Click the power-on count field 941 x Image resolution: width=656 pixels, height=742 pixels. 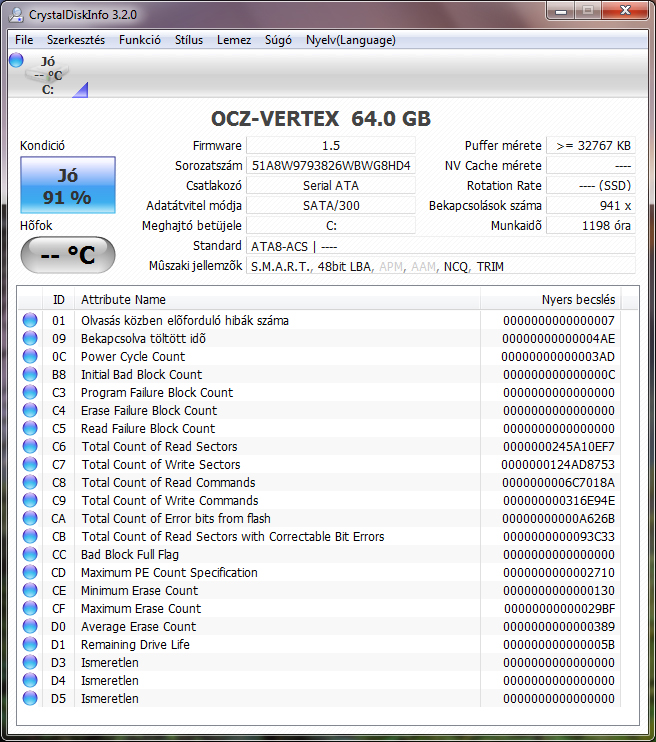coord(591,205)
